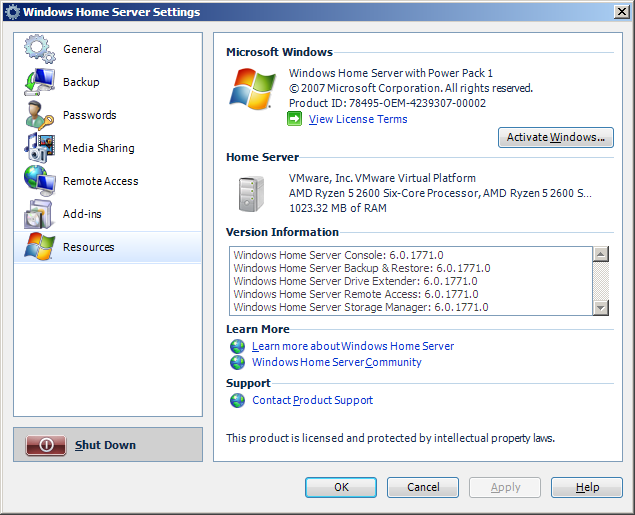
Task: Confirm with the OK button
Action: (341, 487)
